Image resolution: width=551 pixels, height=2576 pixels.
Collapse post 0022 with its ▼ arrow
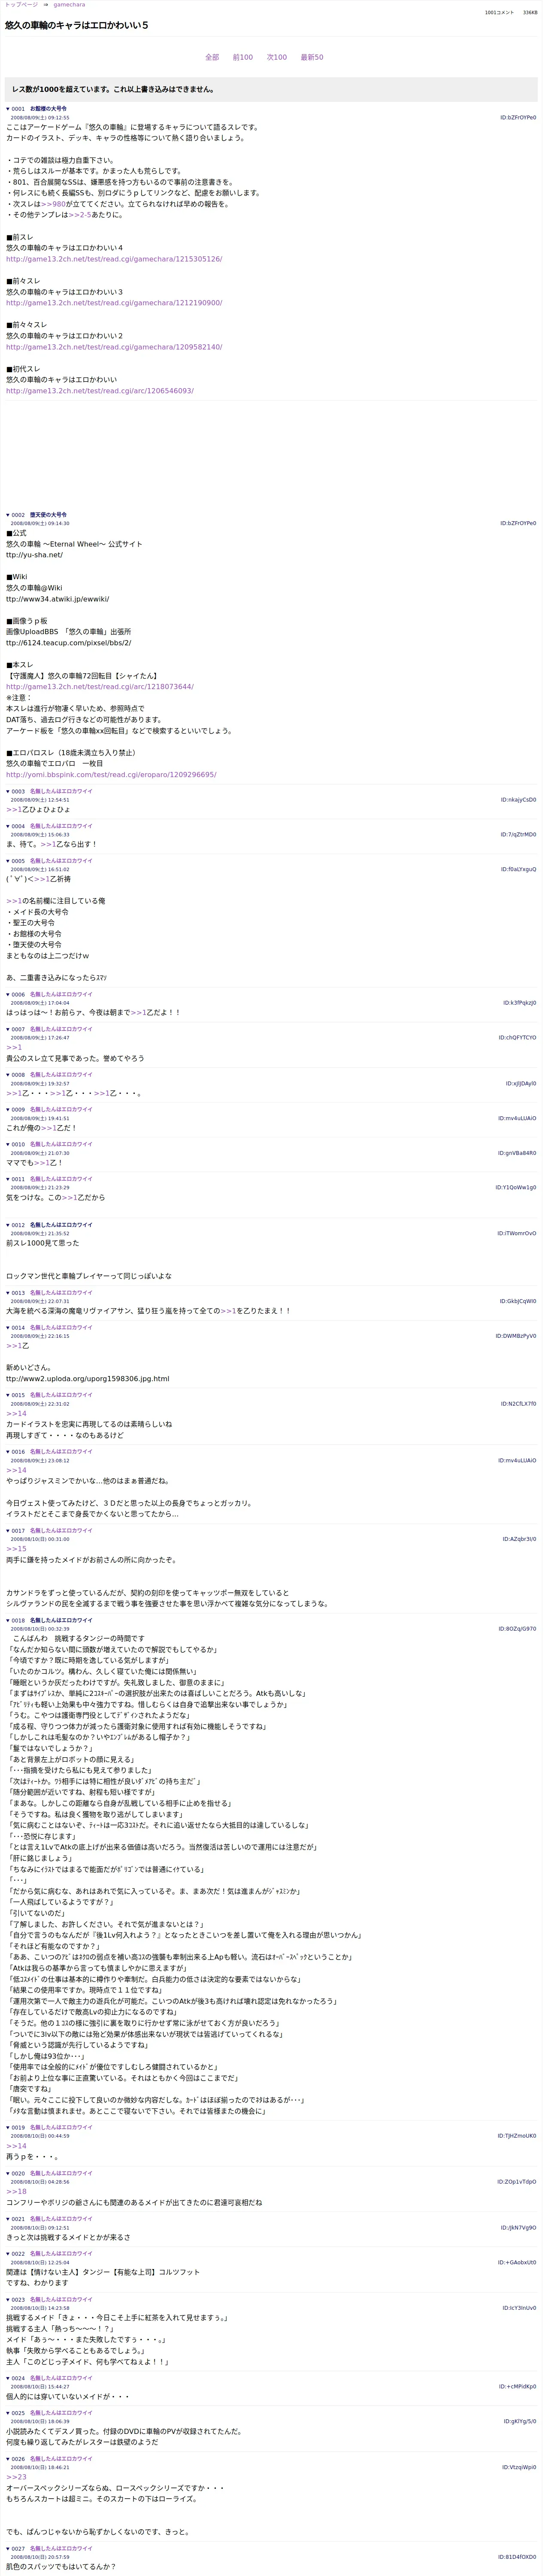point(8,2254)
